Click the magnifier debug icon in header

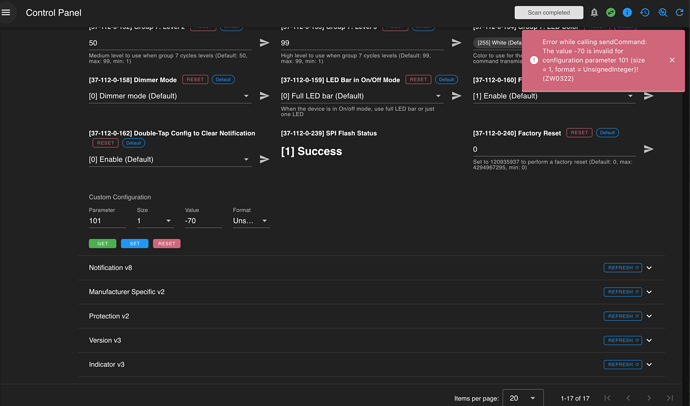[662, 13]
